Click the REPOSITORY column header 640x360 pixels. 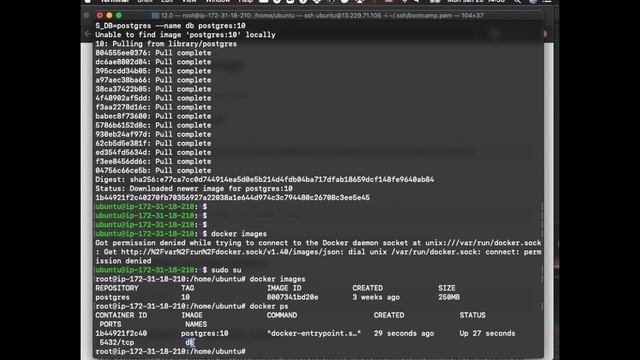coord(117,288)
